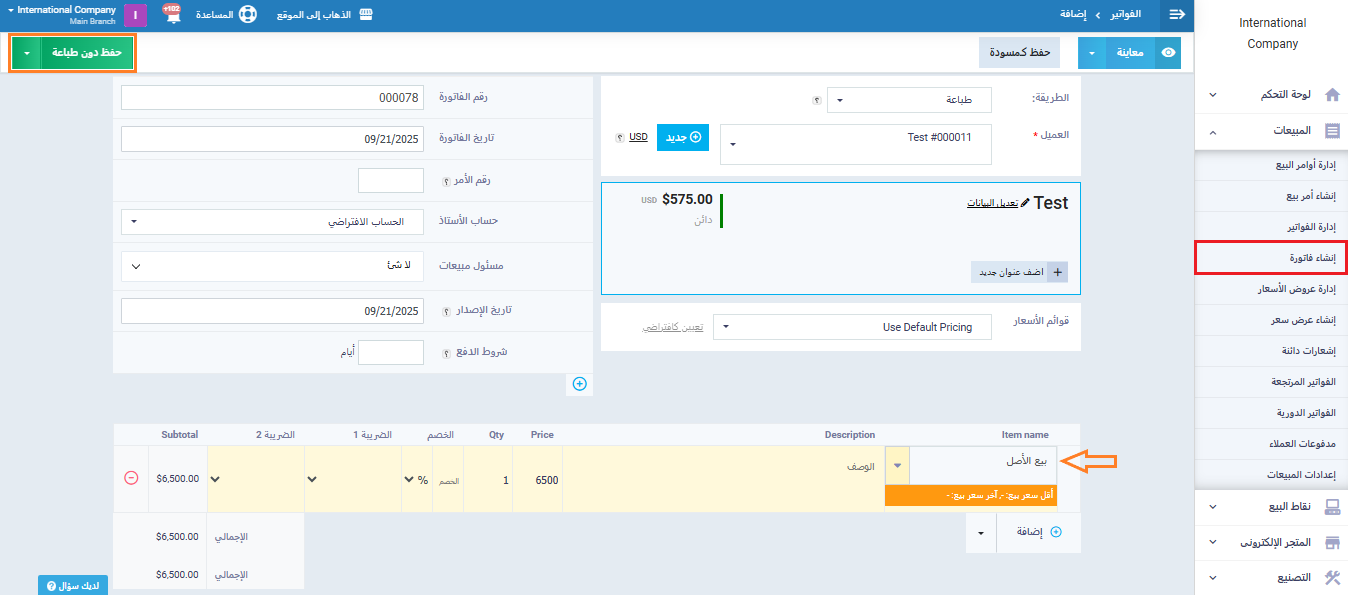Open Manage Invoices in sidebar
The width and height of the screenshot is (1348, 595).
(x=1271, y=227)
